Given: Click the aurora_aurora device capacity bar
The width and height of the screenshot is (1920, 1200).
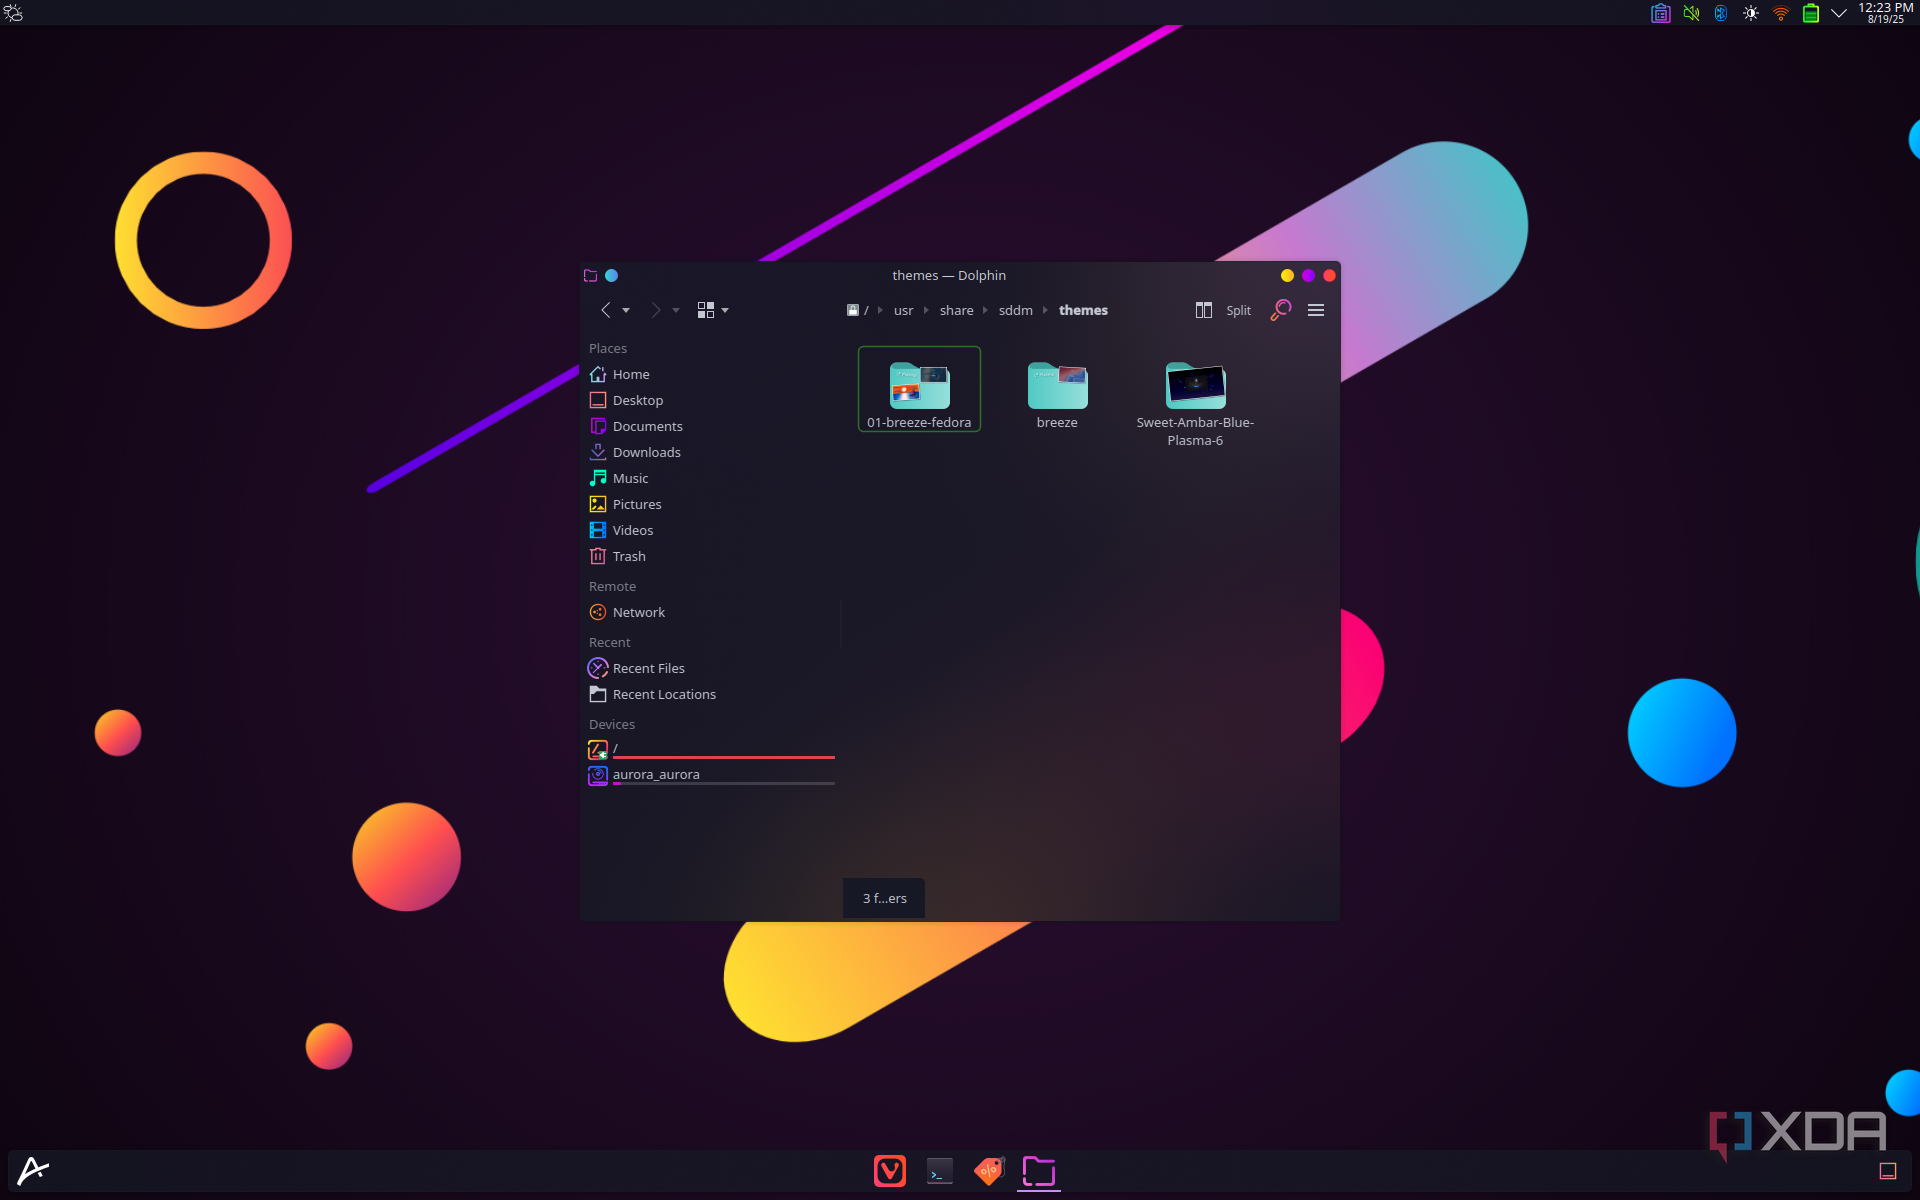Looking at the screenshot, I should (x=723, y=784).
